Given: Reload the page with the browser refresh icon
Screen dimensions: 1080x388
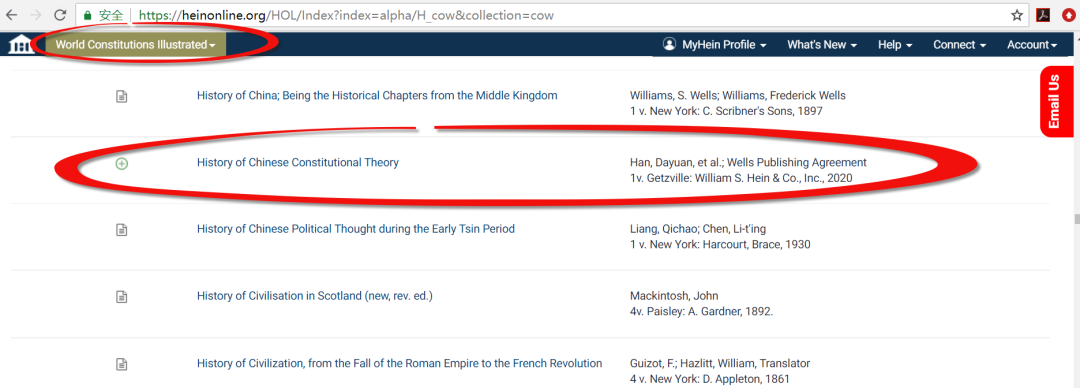Looking at the screenshot, I should click(60, 14).
